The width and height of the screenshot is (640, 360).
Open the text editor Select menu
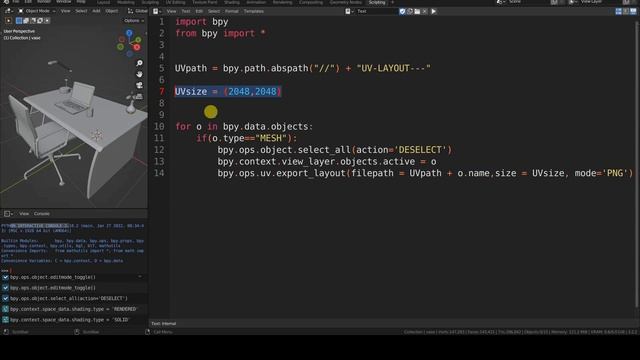[214, 11]
